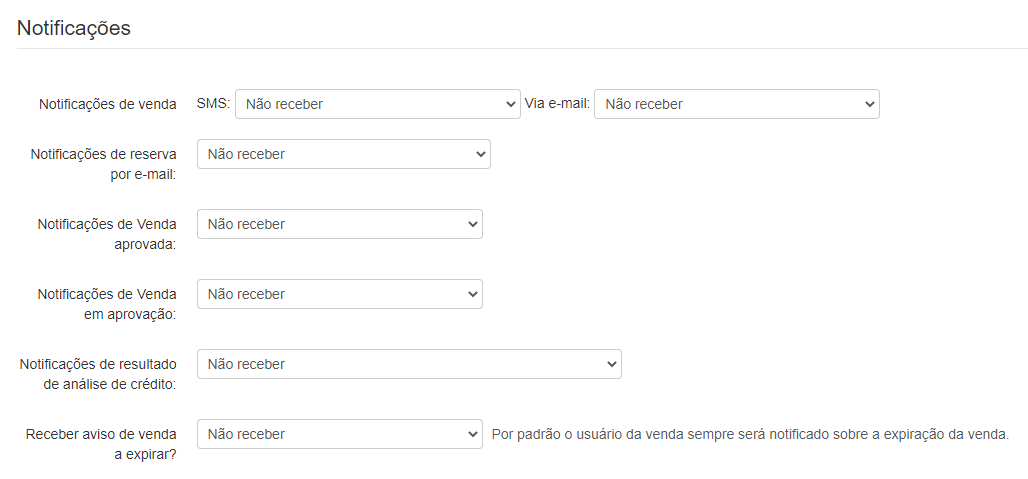Viewport: 1028px width, 479px height.
Task: Click the 'Notificações de reserva por e-mail' label
Action: coord(104,163)
